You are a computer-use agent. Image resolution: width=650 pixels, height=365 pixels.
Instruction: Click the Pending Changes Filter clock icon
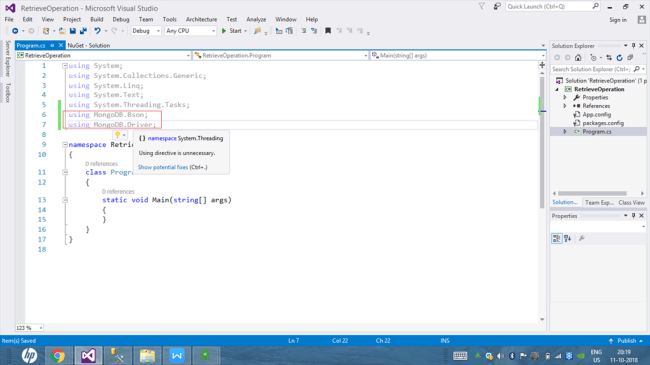(593, 58)
